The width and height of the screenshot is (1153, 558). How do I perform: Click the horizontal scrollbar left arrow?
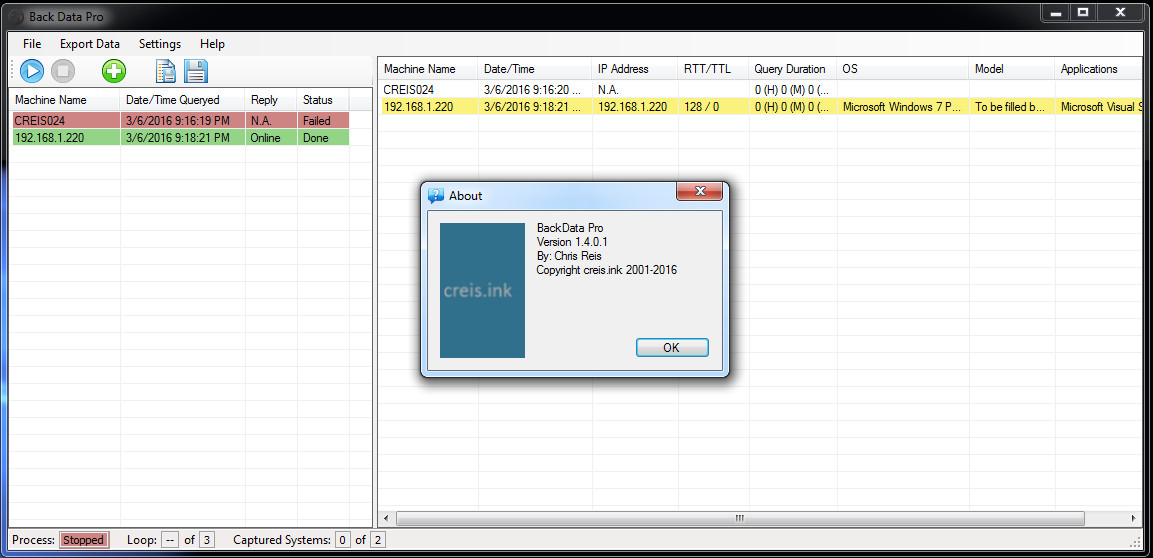coord(385,518)
